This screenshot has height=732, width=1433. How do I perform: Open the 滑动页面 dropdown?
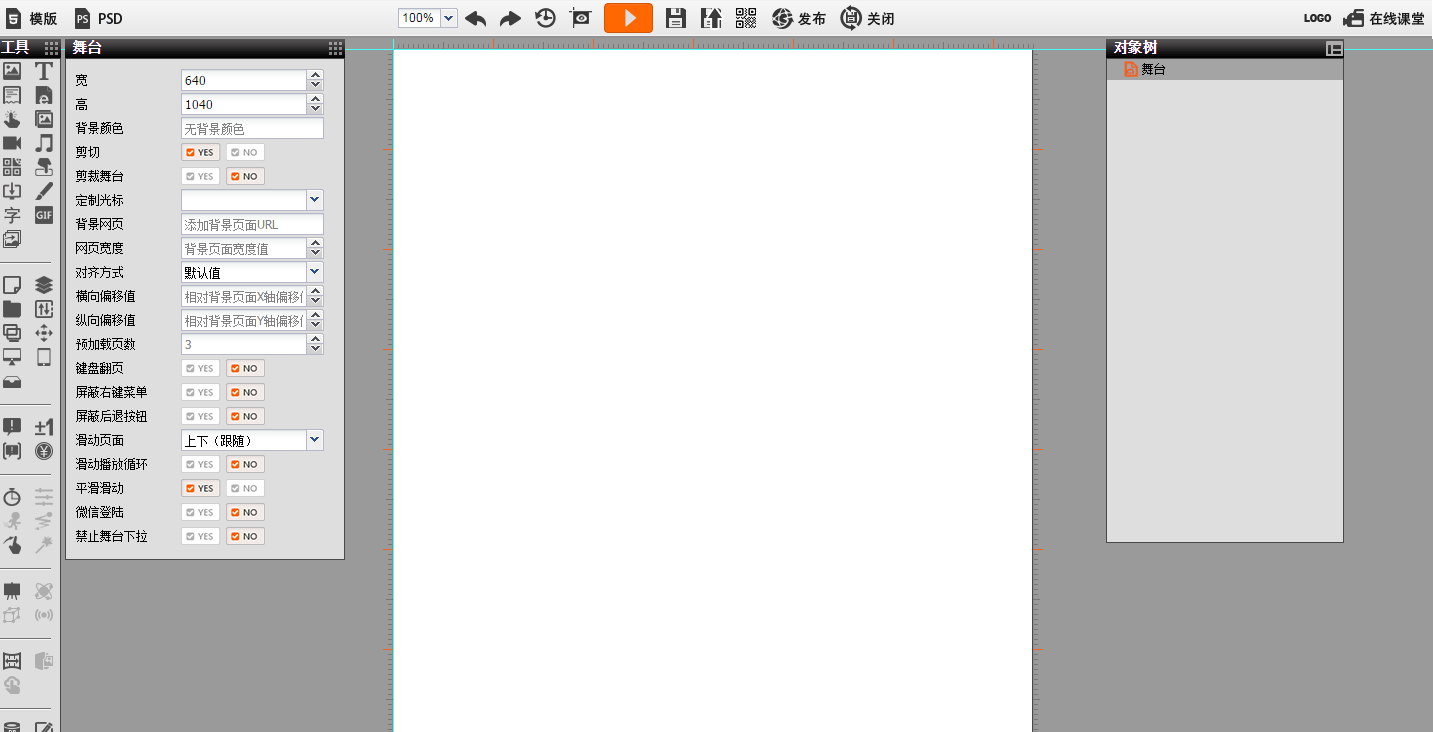tap(315, 440)
